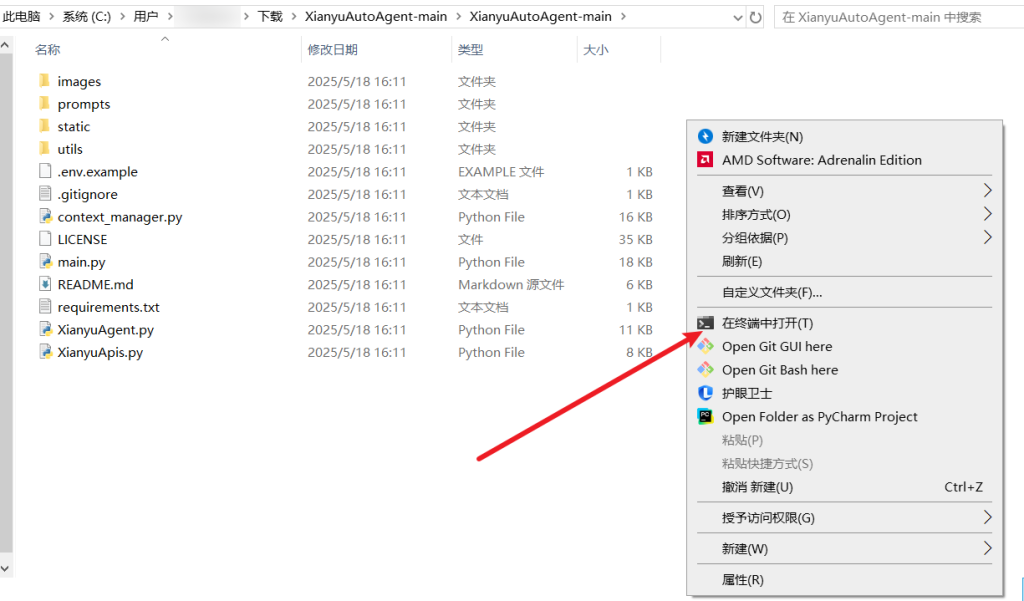Image resolution: width=1024 pixels, height=601 pixels.
Task: Click the search box for XianyuAutoAgent-main
Action: [x=895, y=17]
